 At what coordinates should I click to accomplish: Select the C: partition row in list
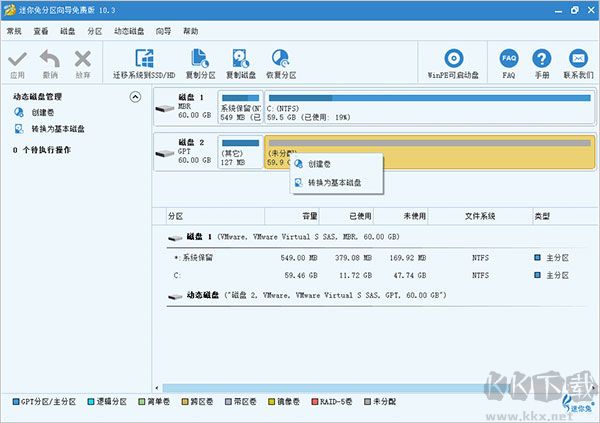(377, 275)
